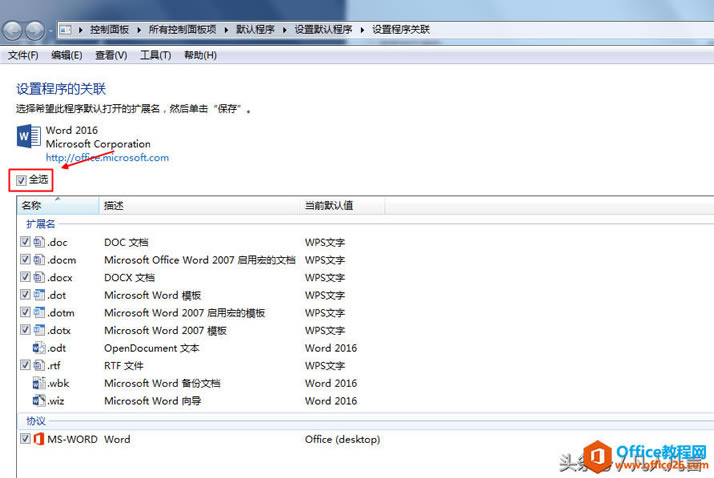The height and width of the screenshot is (478, 714).
Task: Uncheck the .docx extension checkbox
Action: click(x=25, y=278)
